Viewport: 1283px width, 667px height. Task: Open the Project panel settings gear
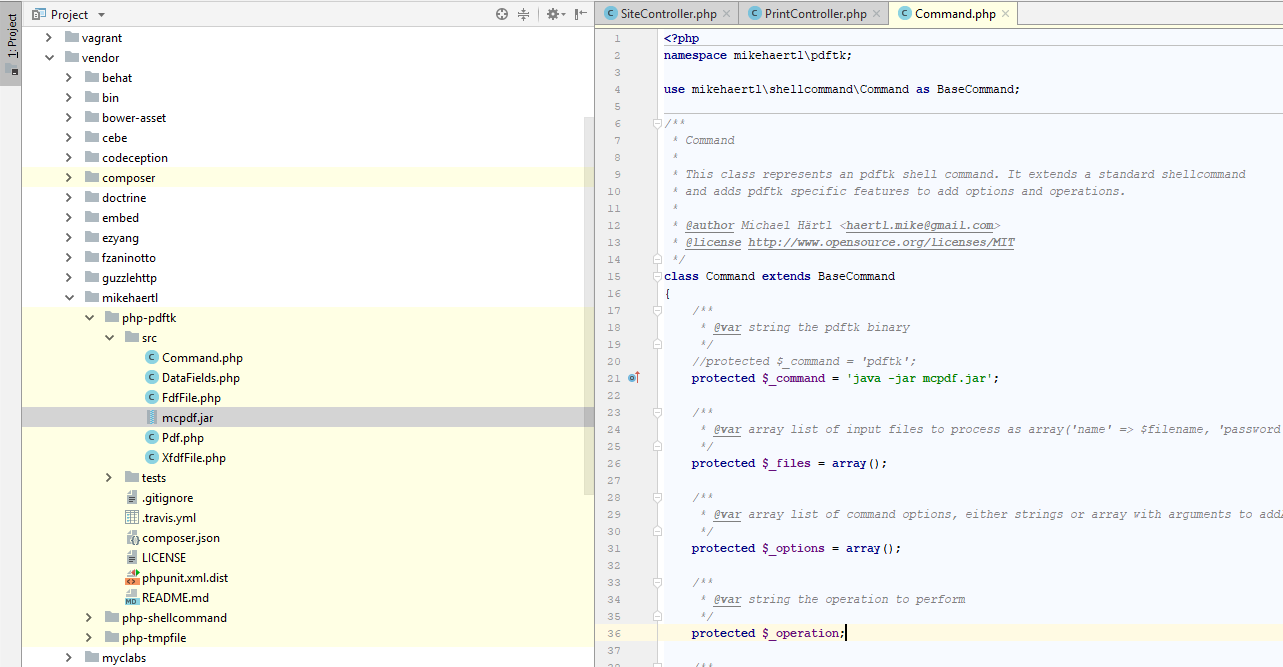pos(553,13)
